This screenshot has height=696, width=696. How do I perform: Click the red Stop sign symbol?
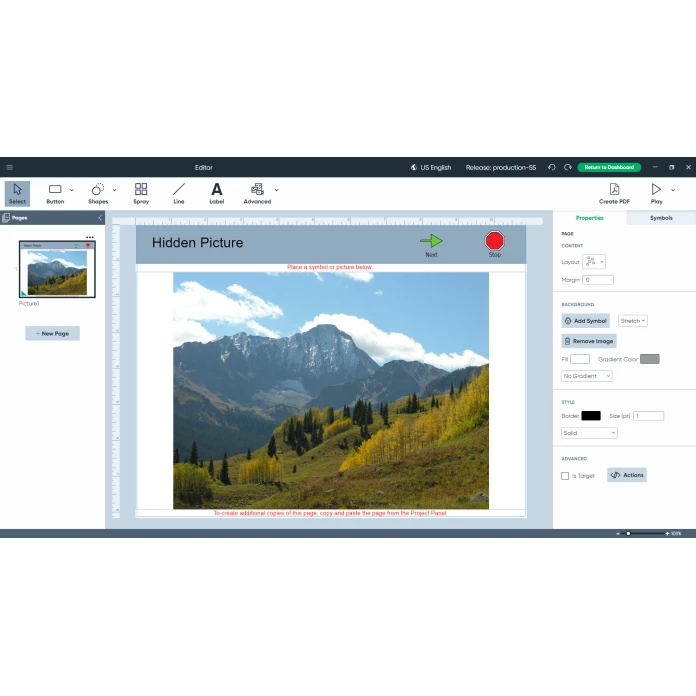(x=494, y=241)
